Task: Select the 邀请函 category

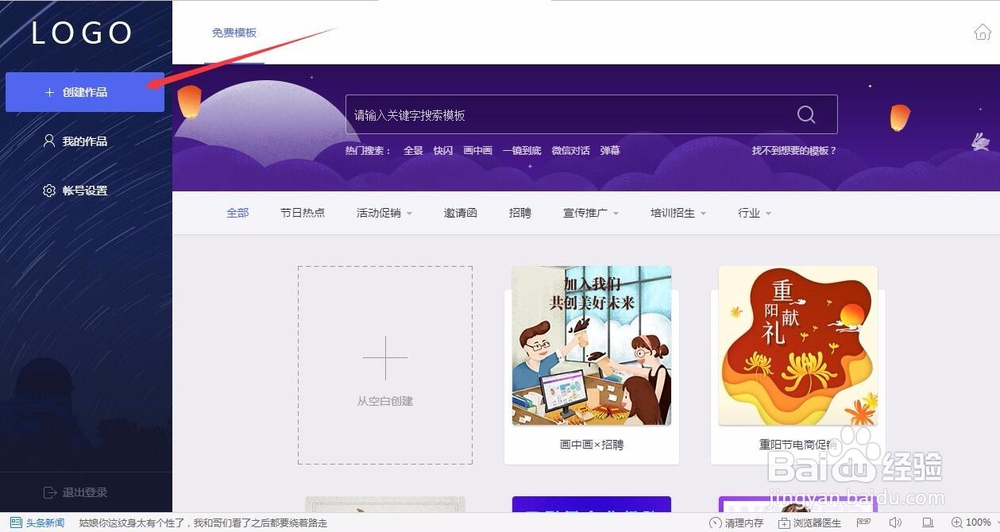Action: click(460, 213)
